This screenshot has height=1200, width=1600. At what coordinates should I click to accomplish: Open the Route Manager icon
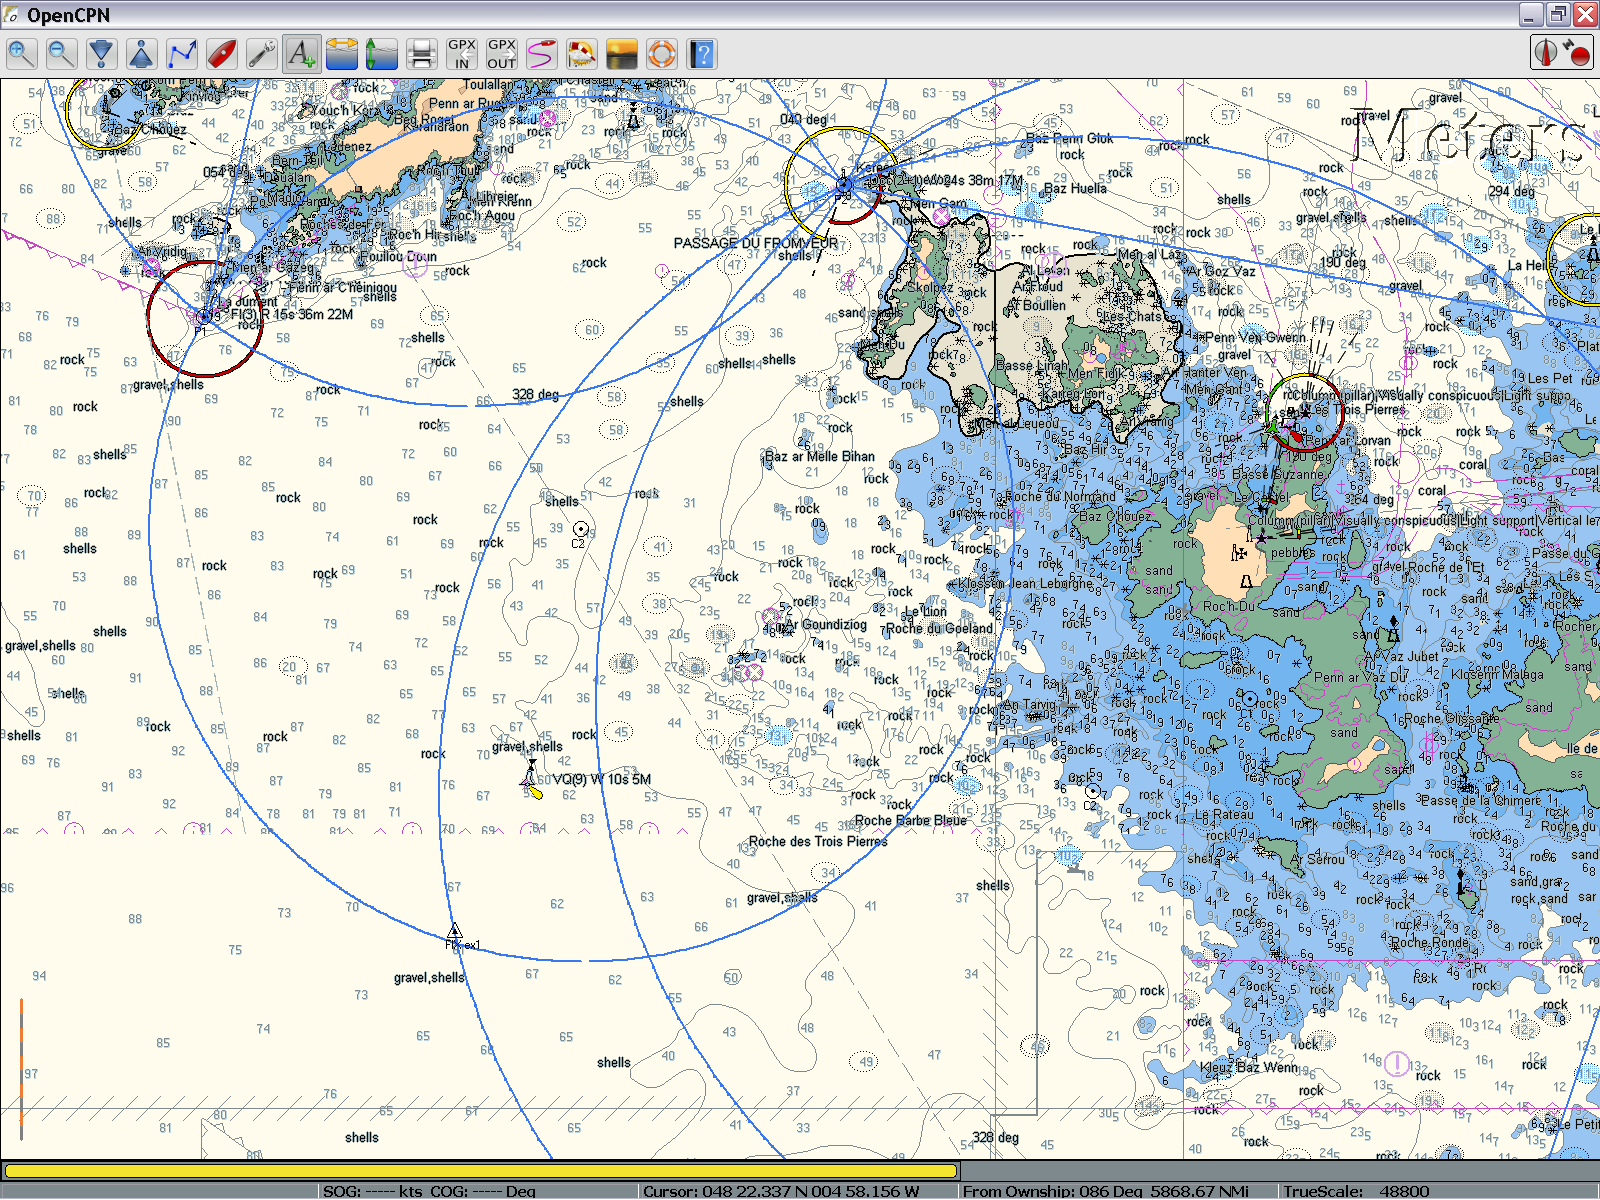(x=541, y=53)
